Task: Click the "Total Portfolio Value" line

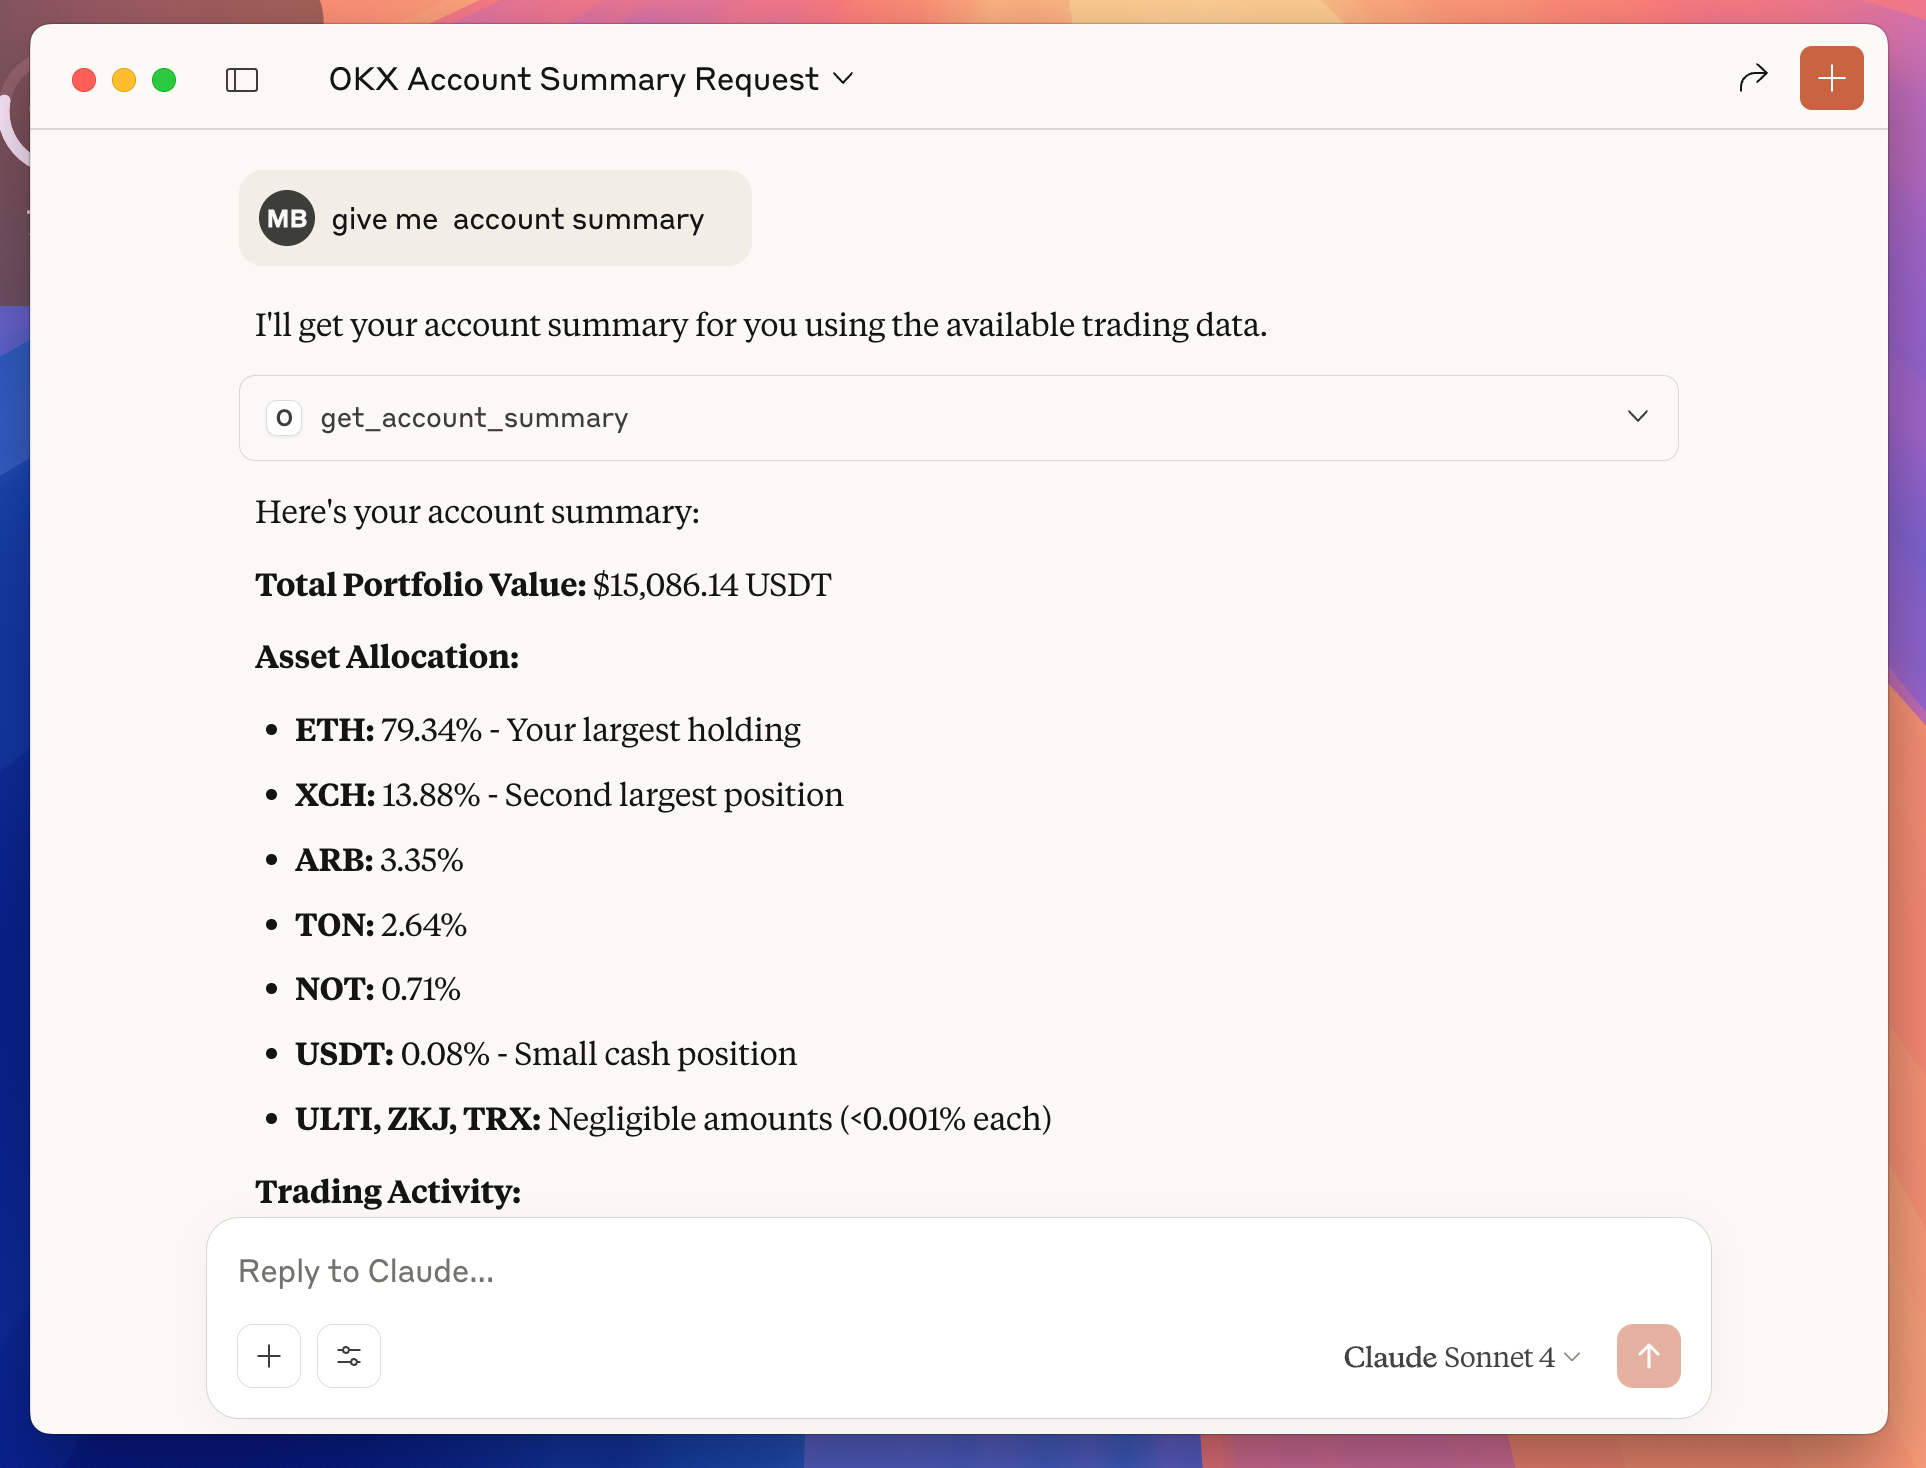Action: 543,585
